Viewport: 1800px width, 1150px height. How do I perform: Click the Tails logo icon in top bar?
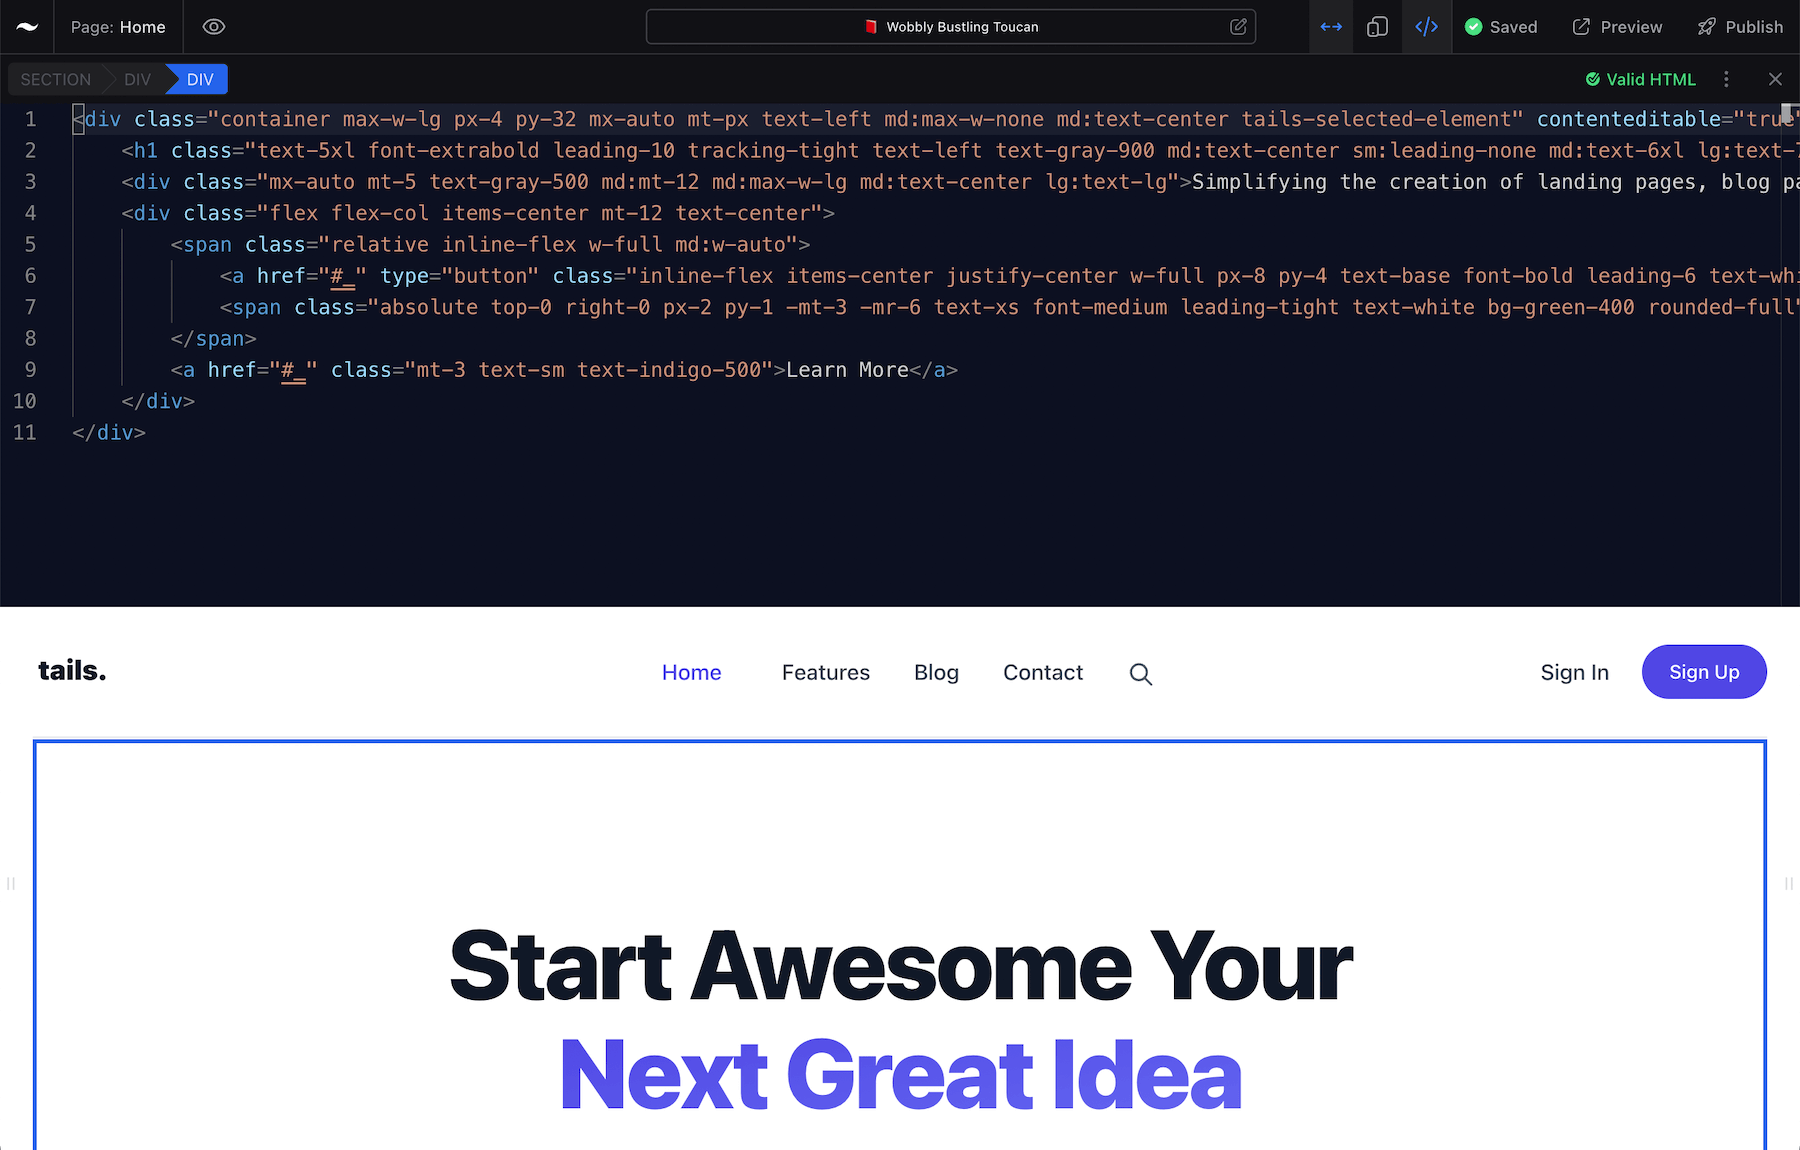coord(27,27)
